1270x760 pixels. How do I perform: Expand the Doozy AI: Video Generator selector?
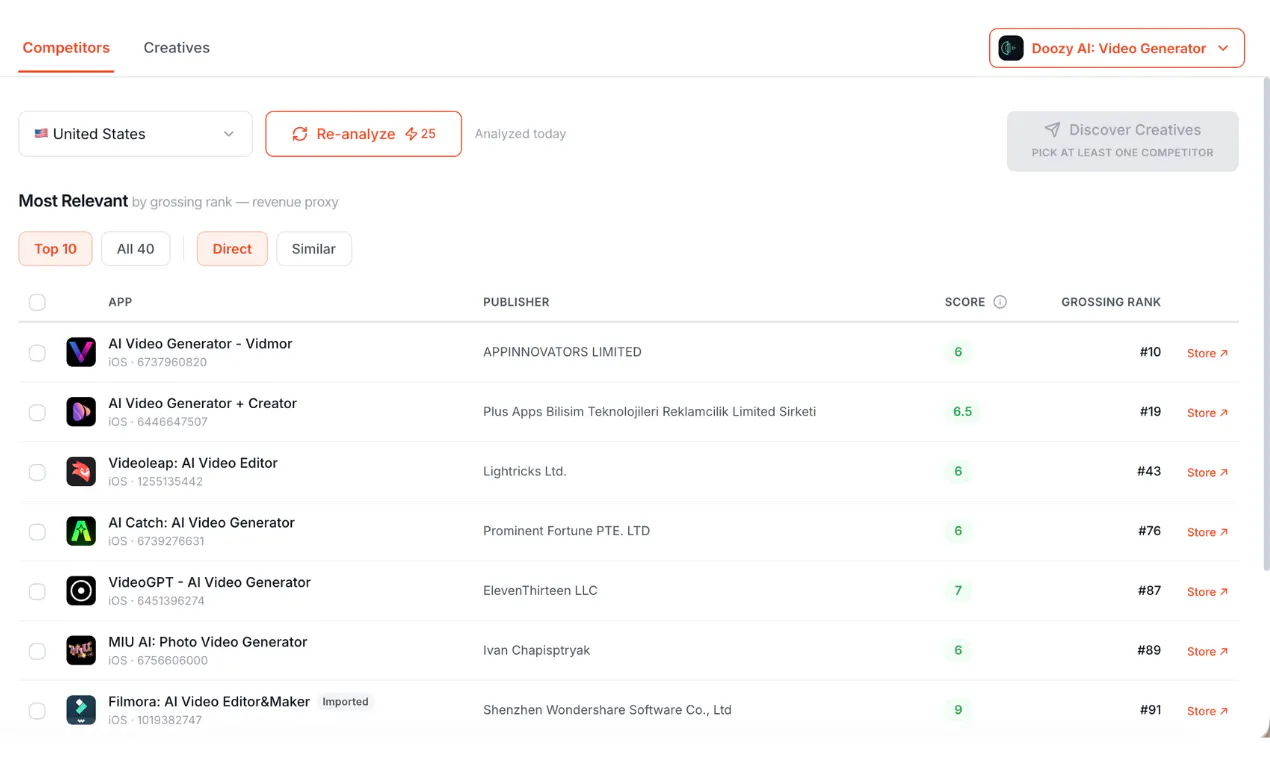1117,48
